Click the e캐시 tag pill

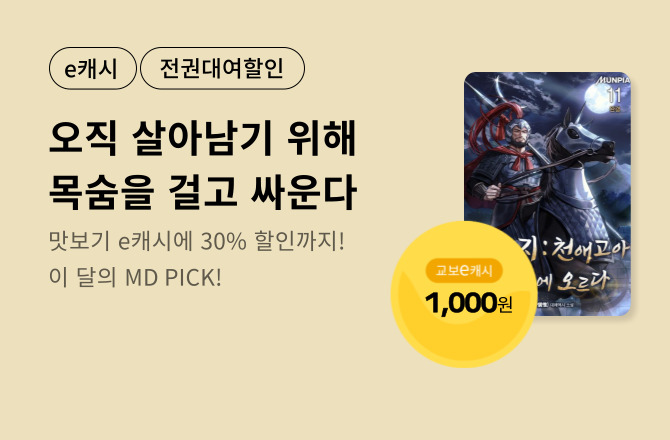point(93,68)
